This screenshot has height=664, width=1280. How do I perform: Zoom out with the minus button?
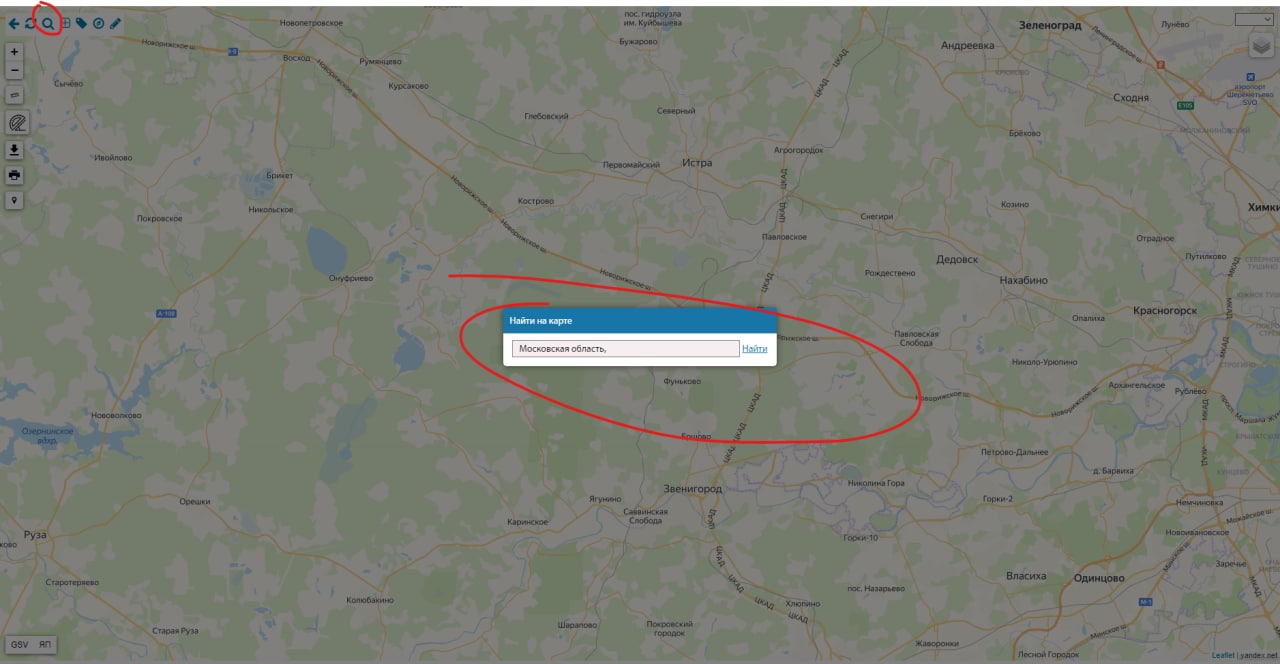pos(15,71)
